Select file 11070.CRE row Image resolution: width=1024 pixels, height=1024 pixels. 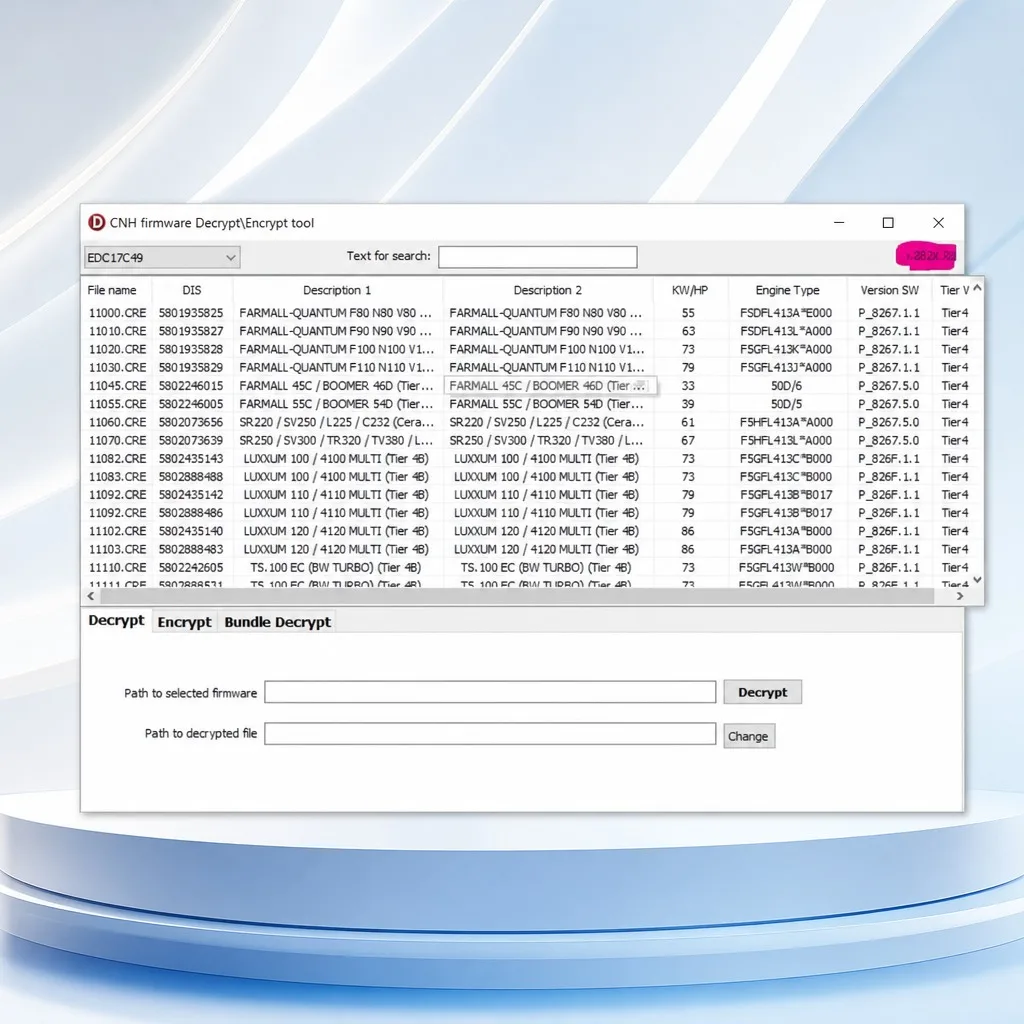[527, 441]
